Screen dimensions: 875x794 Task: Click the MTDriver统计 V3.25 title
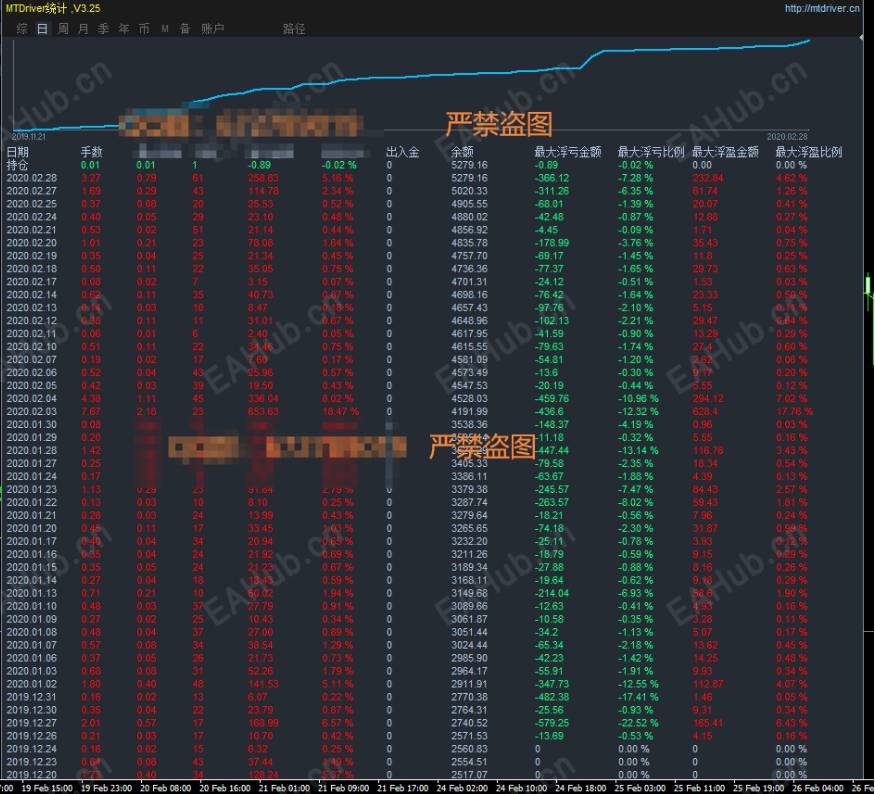(53, 8)
